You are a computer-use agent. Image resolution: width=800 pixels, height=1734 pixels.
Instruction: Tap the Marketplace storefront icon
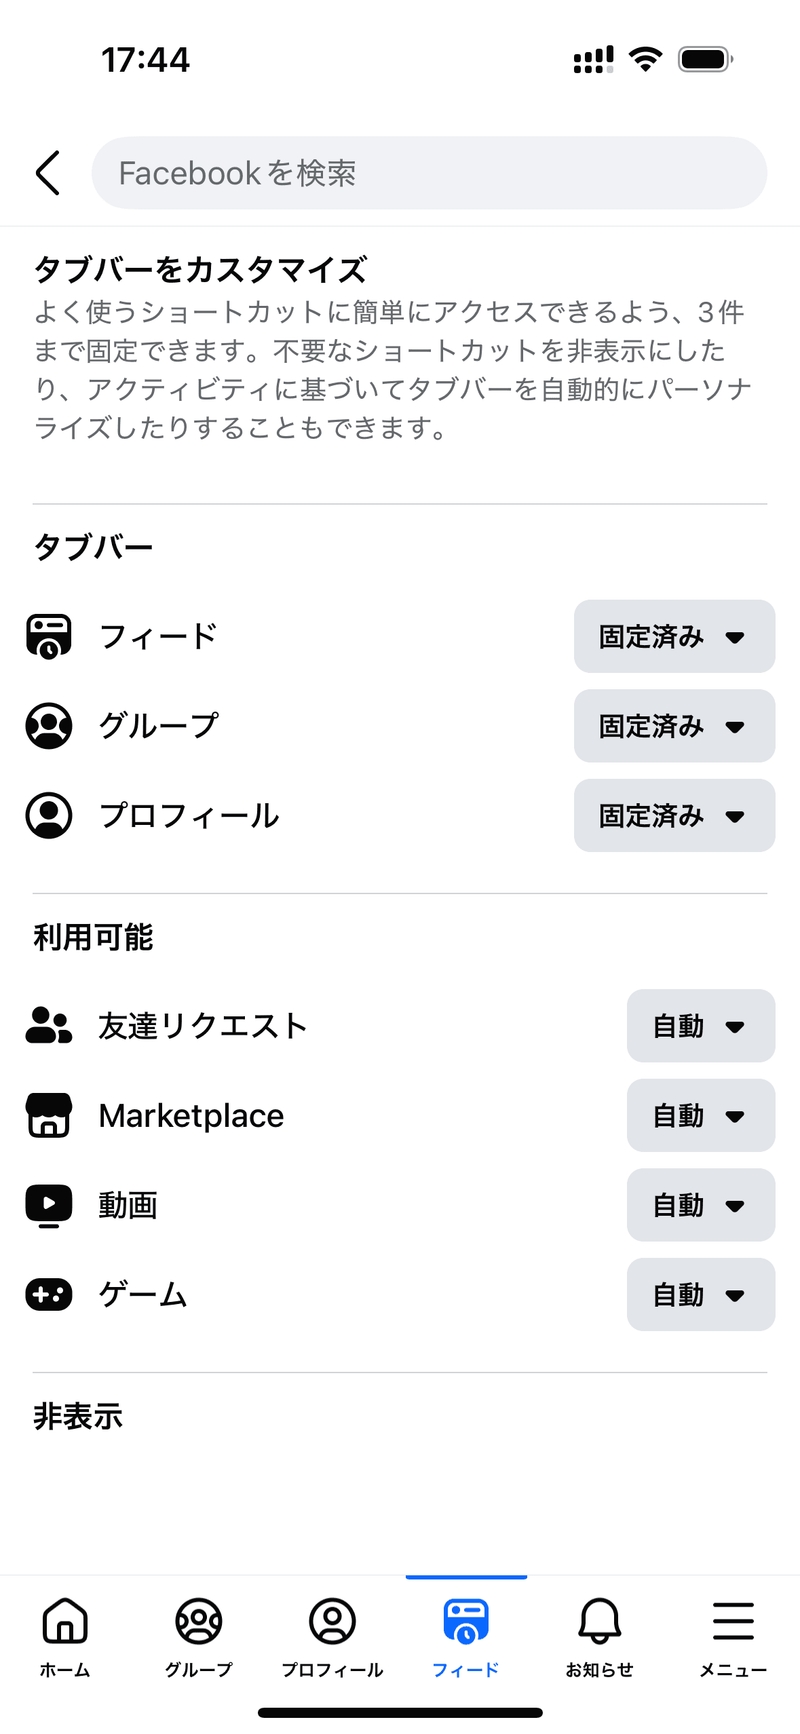49,1115
